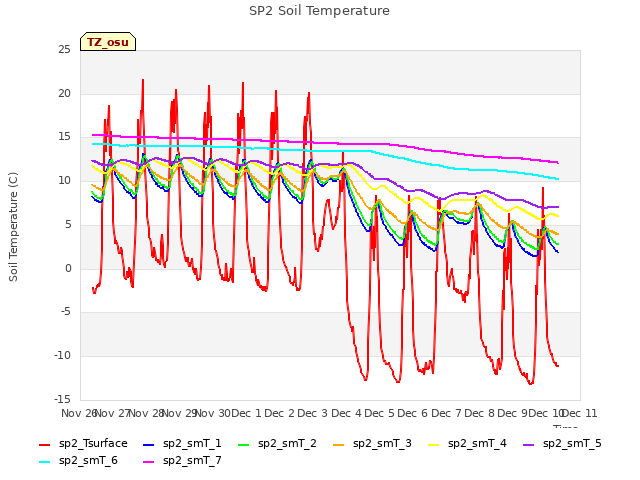Viewport: 640px width, 480px height.
Task: Click the purple sp2_smT_5 legend swatch
Action: (529, 444)
